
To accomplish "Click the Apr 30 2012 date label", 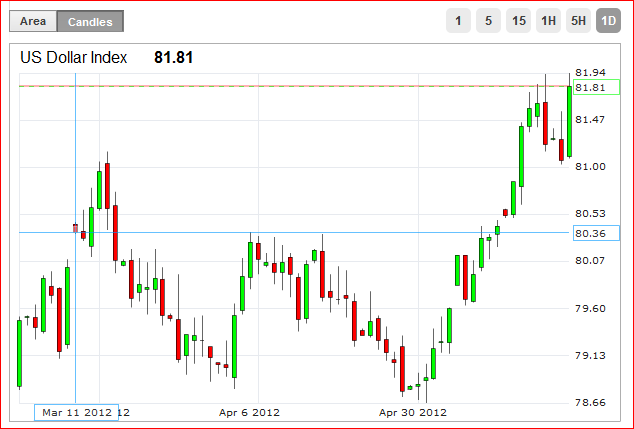I will [413, 412].
